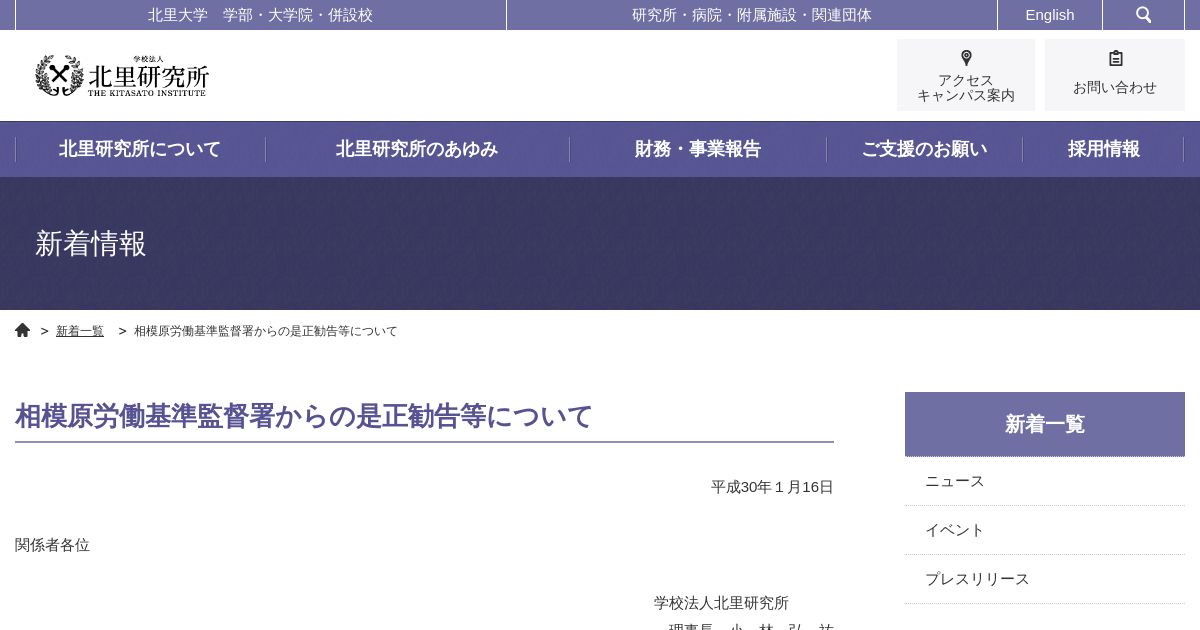The height and width of the screenshot is (630, 1200).
Task: Open the search magnifier icon
Action: [x=1143, y=15]
